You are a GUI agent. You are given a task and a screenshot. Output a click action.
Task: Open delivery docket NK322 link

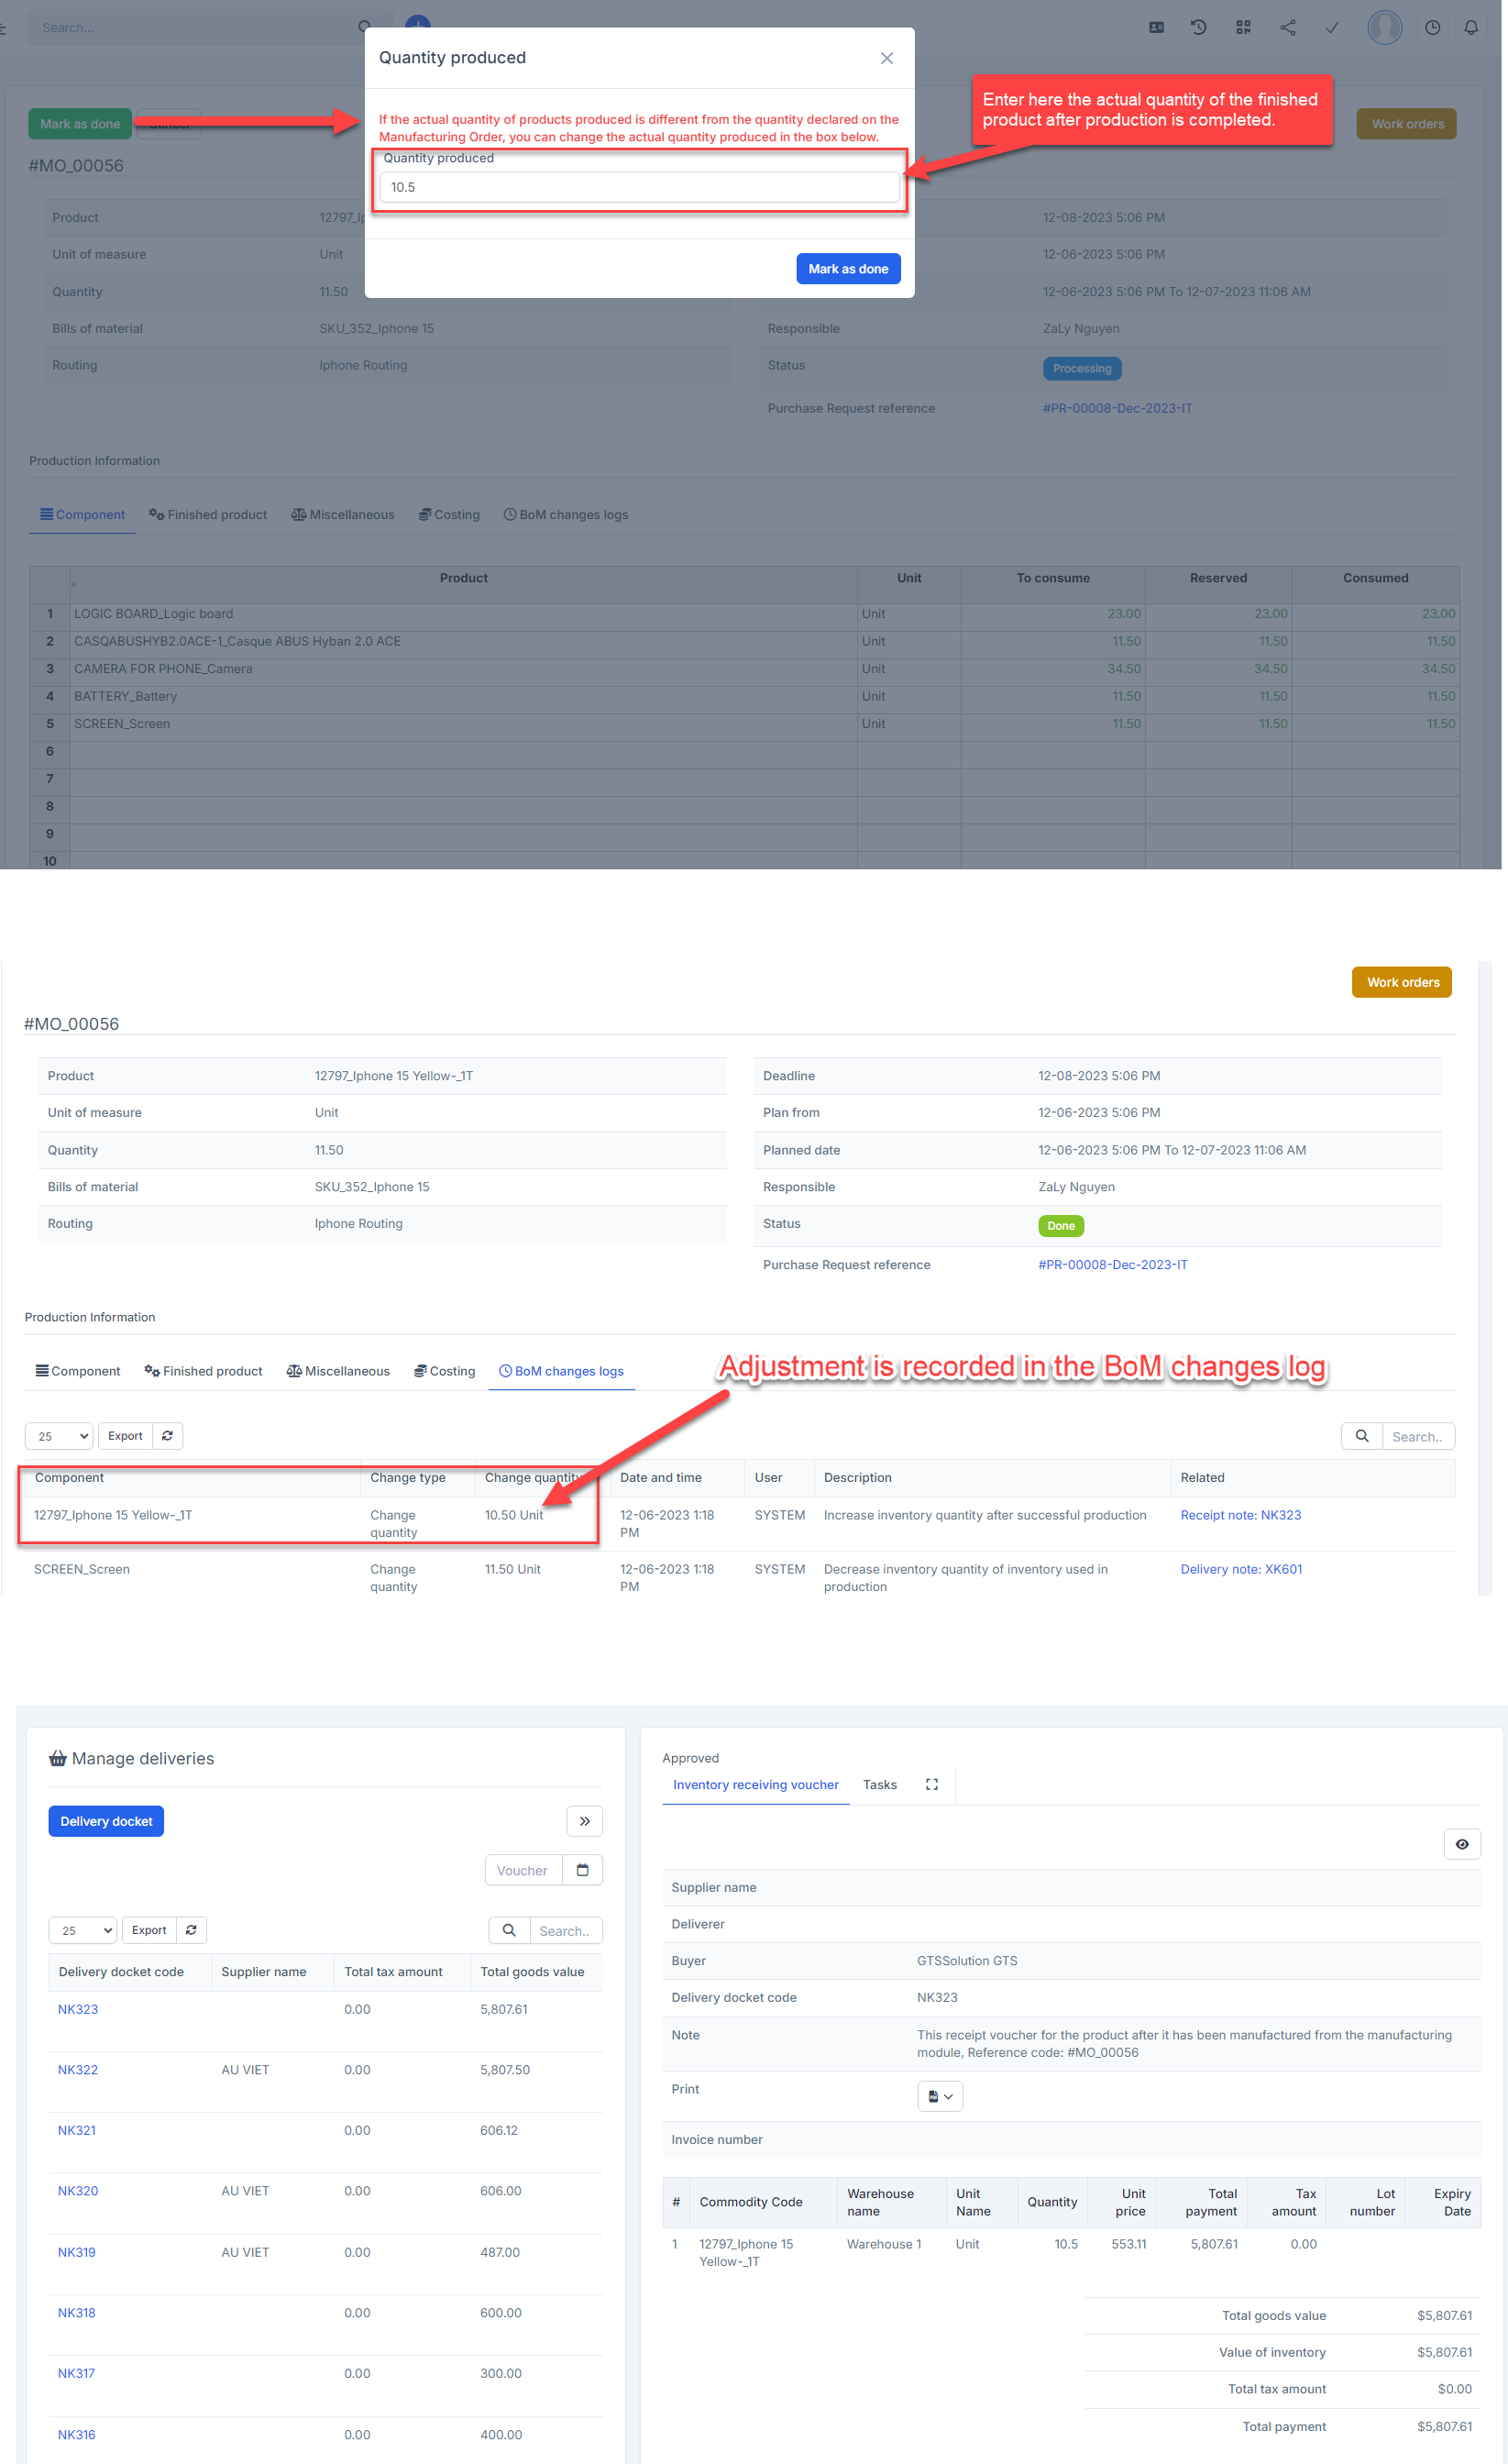pos(78,2069)
